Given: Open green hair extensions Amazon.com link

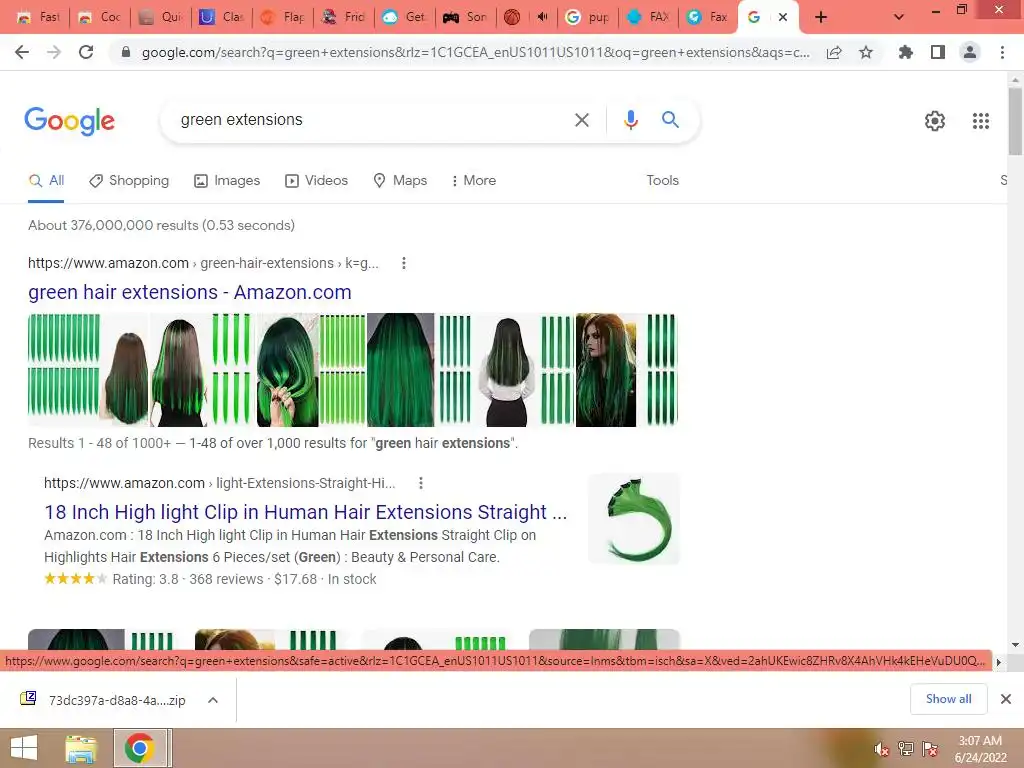Looking at the screenshot, I should tap(189, 293).
